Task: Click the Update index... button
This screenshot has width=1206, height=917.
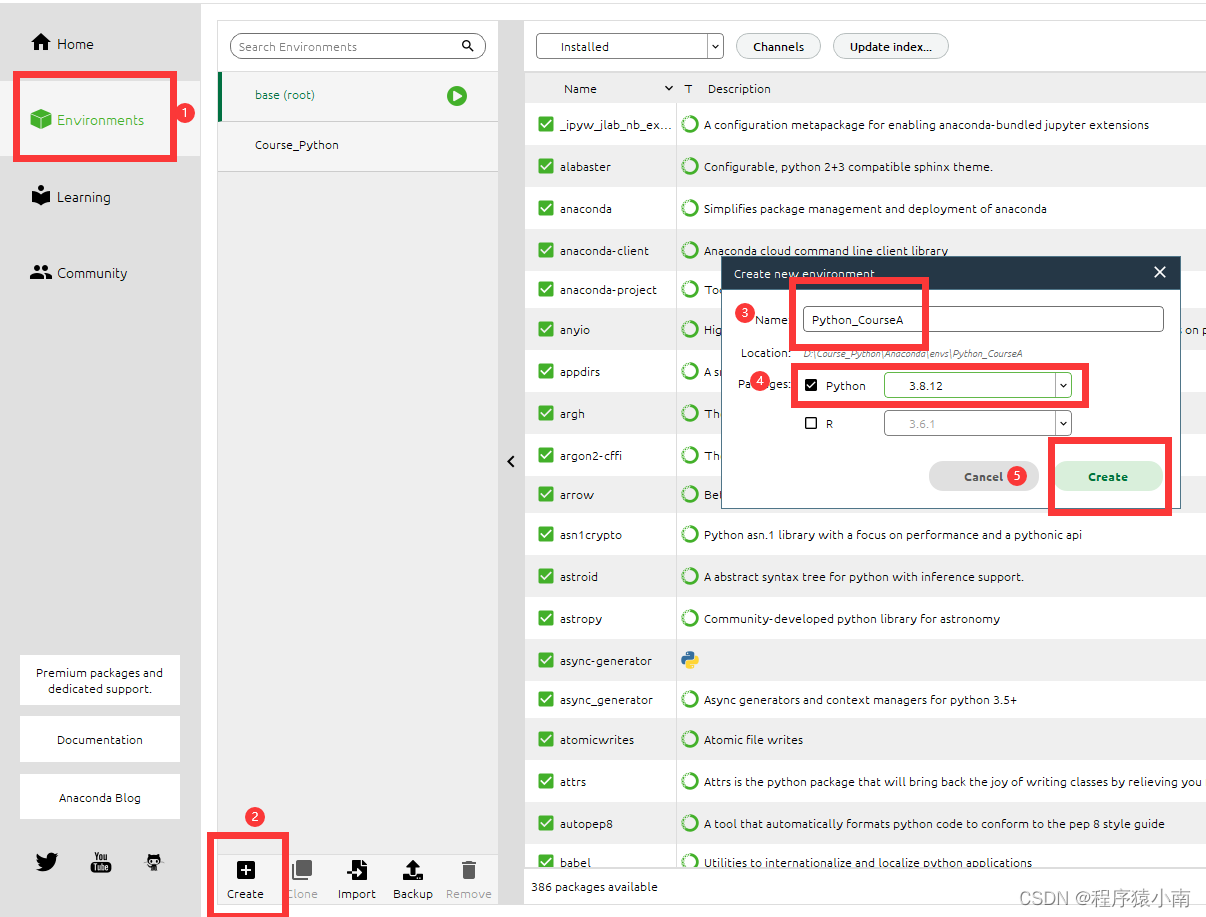Action: click(891, 46)
